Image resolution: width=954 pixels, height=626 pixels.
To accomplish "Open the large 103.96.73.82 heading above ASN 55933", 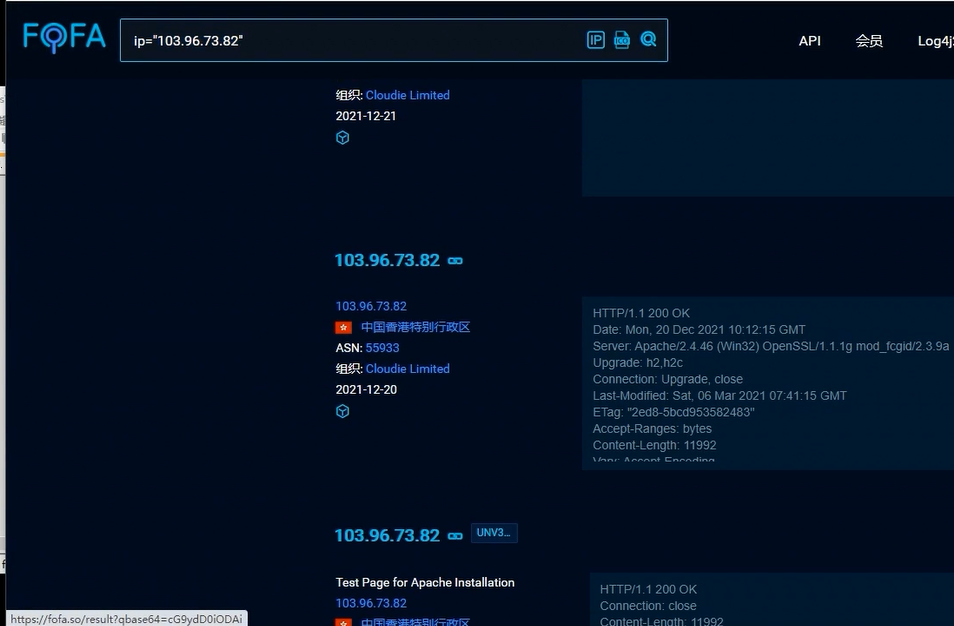I will pyautogui.click(x=387, y=260).
